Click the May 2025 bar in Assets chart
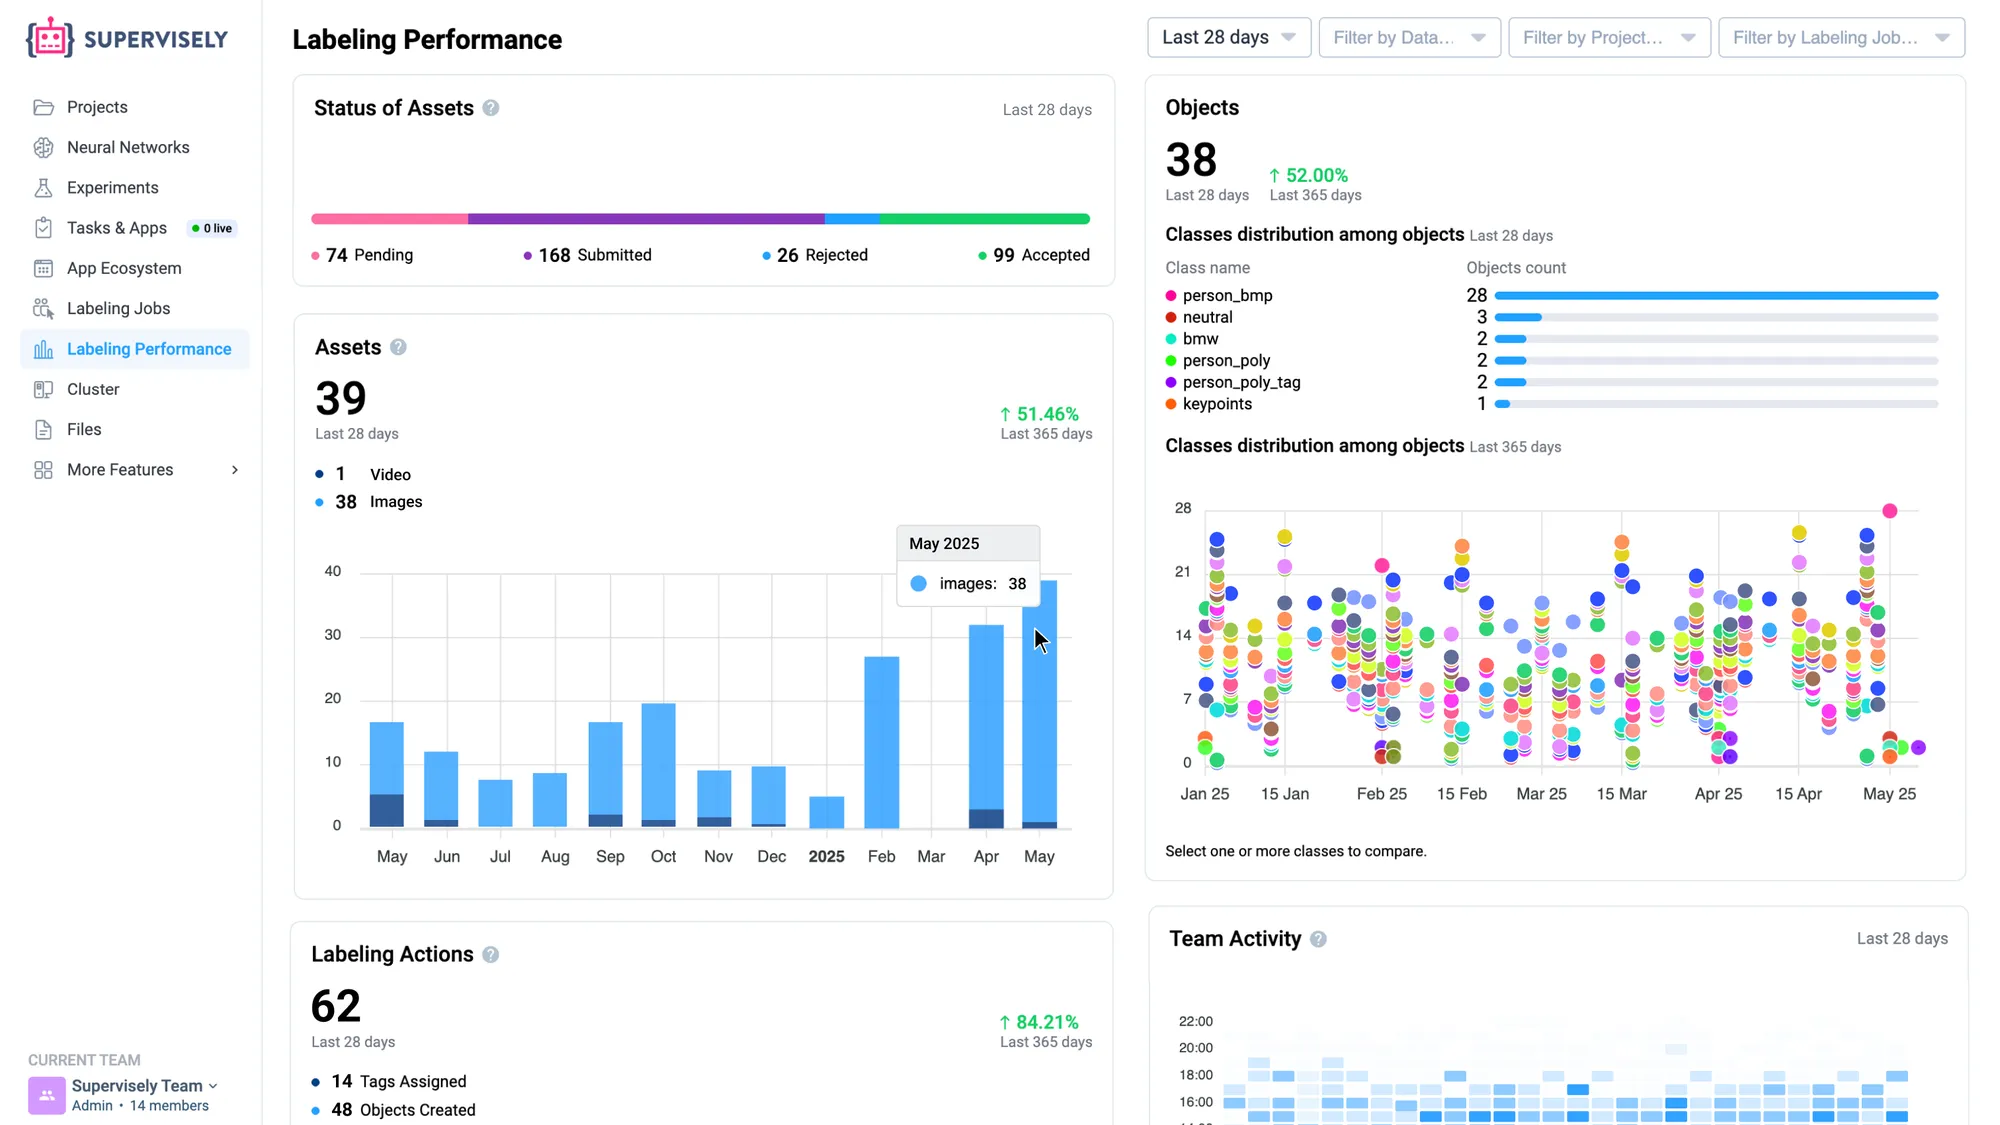The height and width of the screenshot is (1125, 2000). point(1039,704)
